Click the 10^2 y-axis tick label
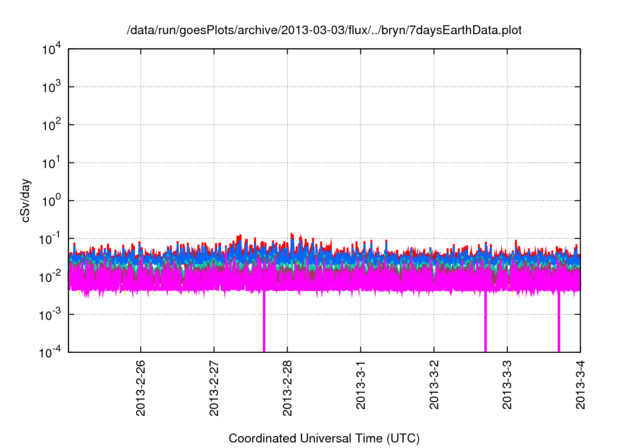Viewport: 640px width, 448px height. point(51,125)
